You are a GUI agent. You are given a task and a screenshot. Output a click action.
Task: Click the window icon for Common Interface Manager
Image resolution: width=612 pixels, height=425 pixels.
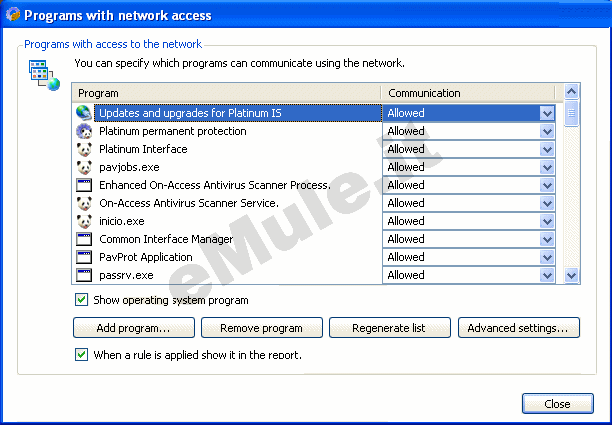coord(84,239)
